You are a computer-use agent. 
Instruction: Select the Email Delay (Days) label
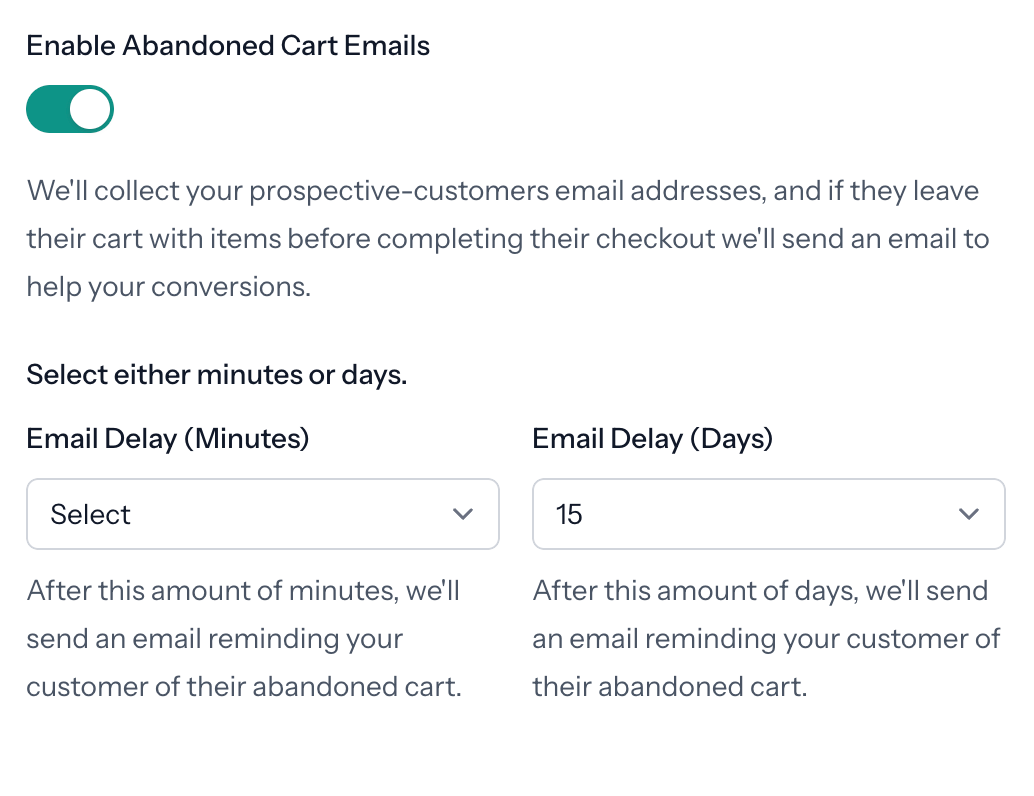tap(652, 438)
